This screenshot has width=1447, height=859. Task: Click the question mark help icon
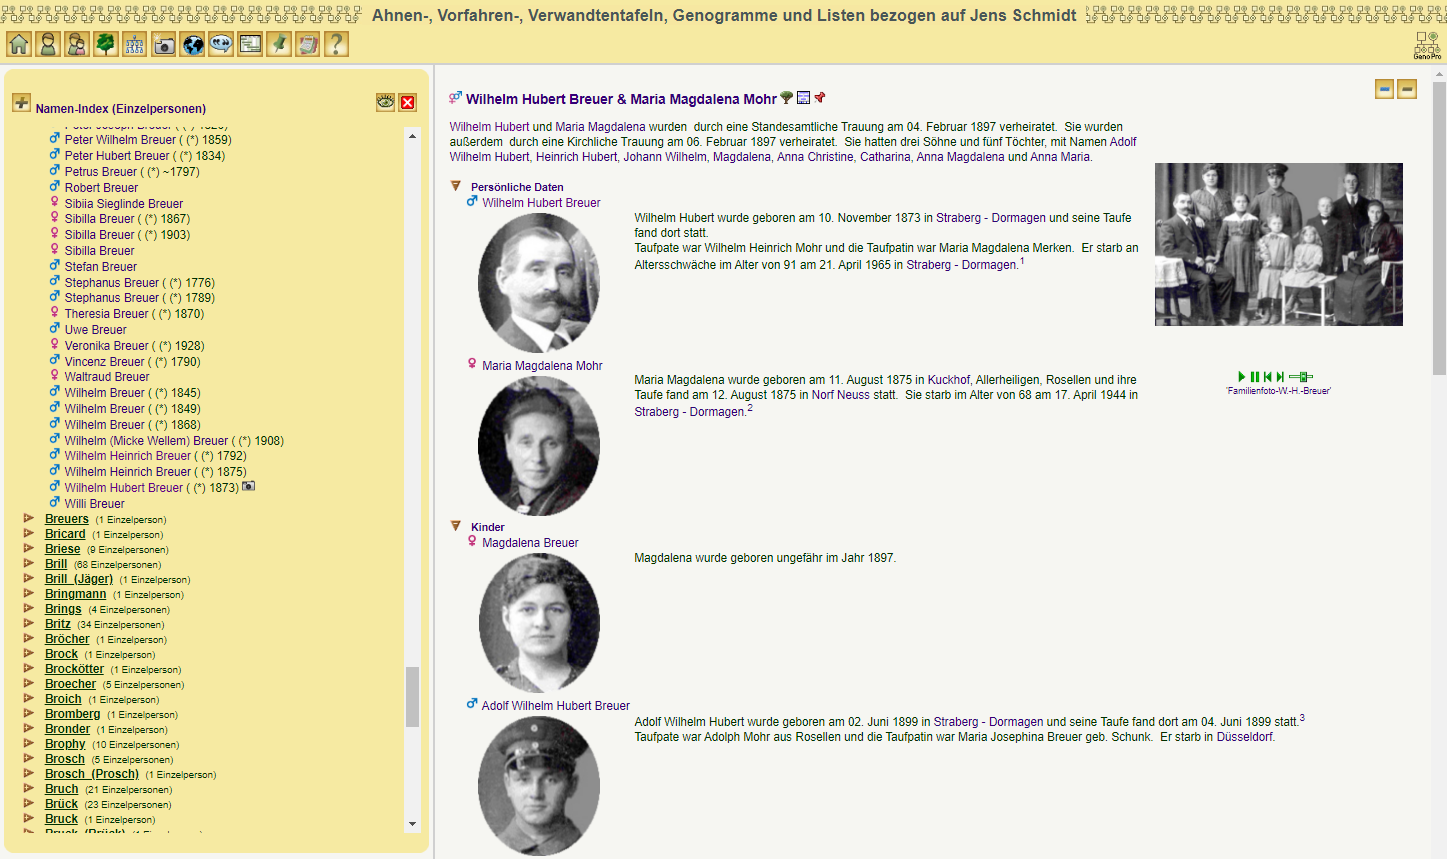(336, 44)
